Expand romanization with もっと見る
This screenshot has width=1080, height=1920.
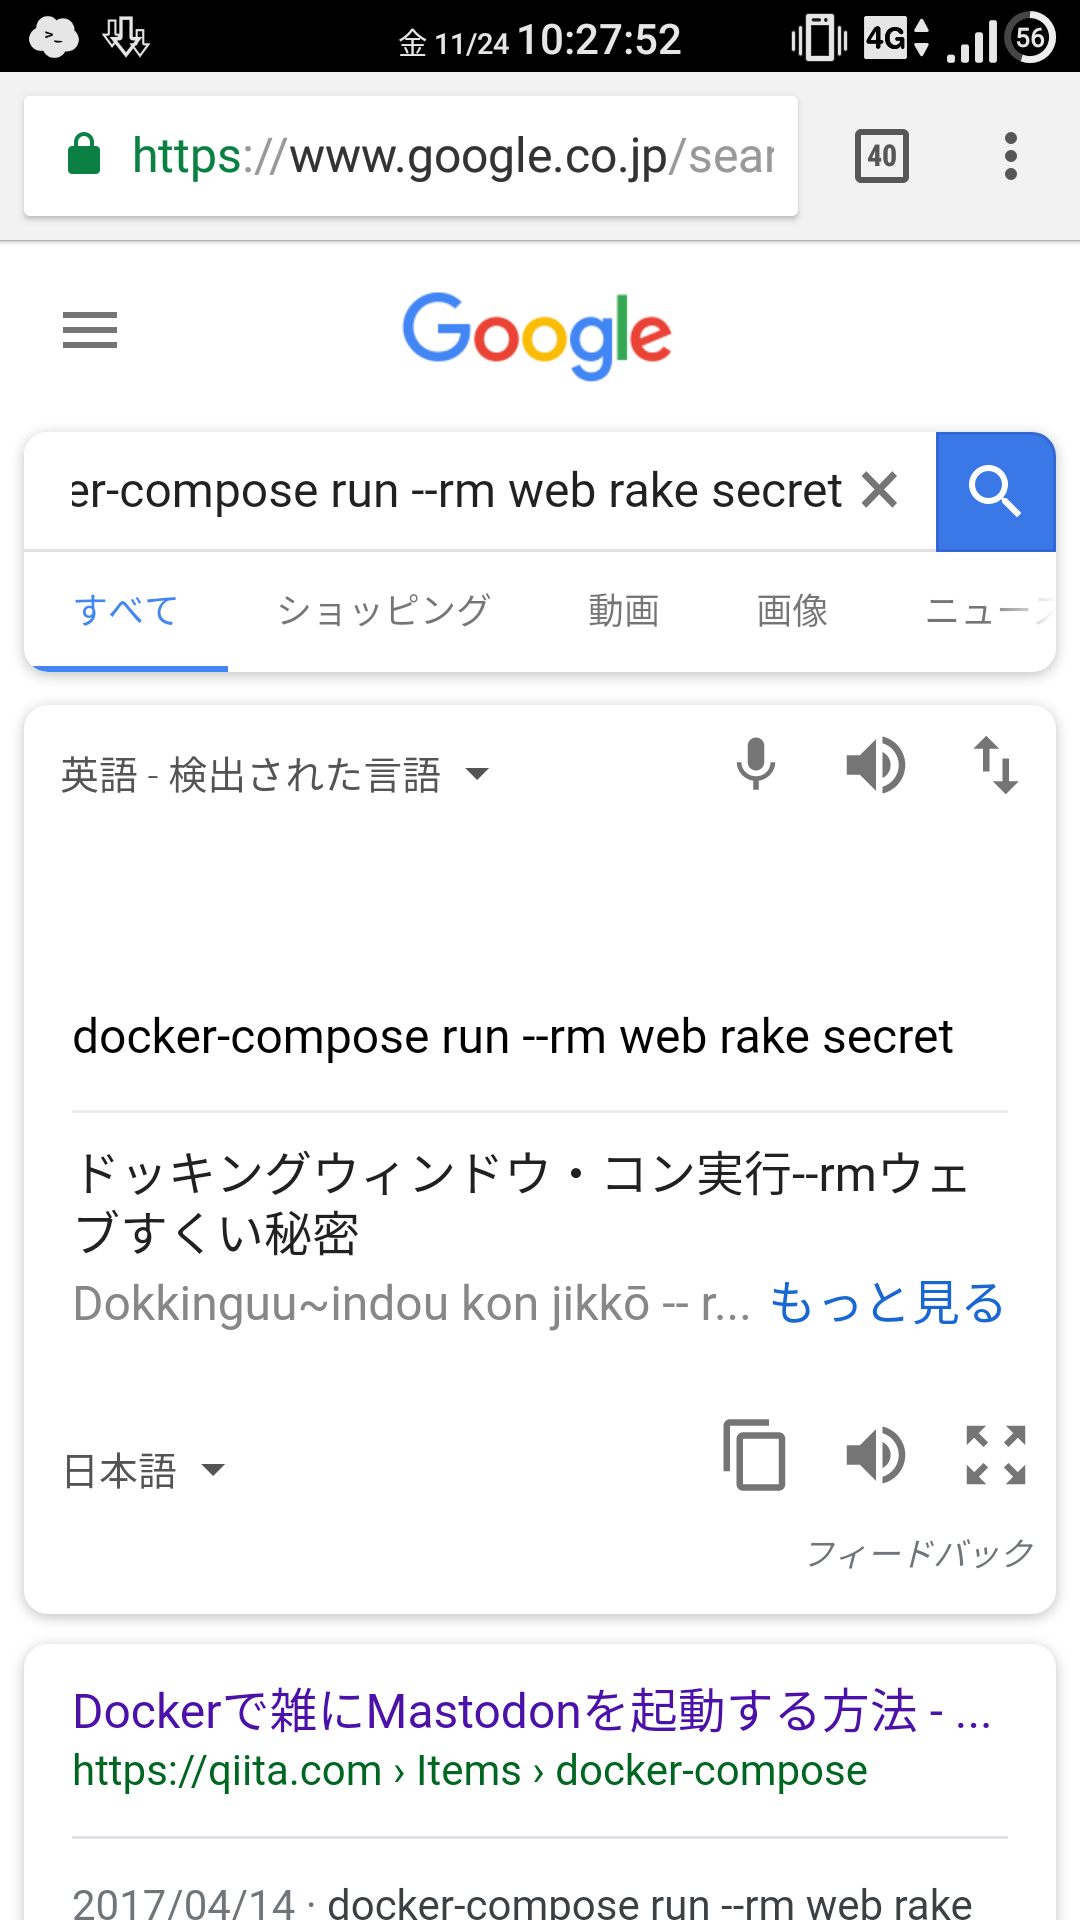click(x=887, y=1303)
